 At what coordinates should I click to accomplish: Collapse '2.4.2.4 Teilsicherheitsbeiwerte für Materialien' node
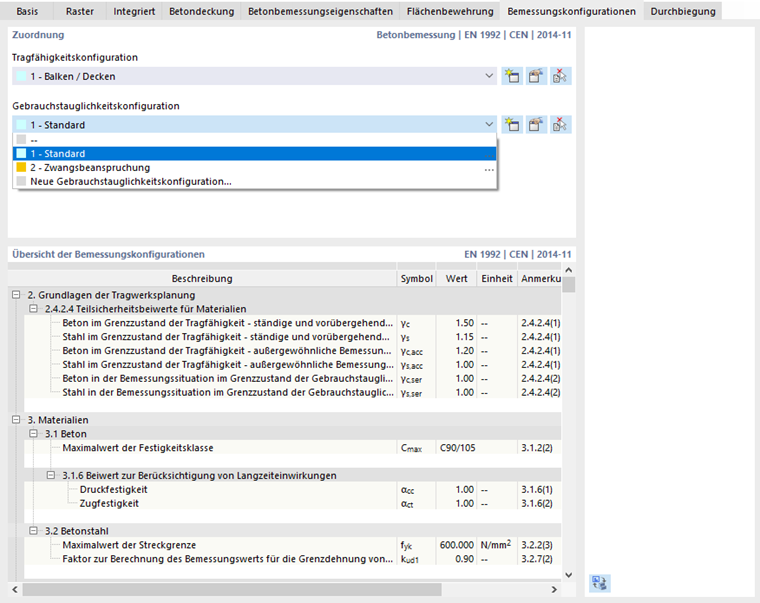click(x=33, y=309)
